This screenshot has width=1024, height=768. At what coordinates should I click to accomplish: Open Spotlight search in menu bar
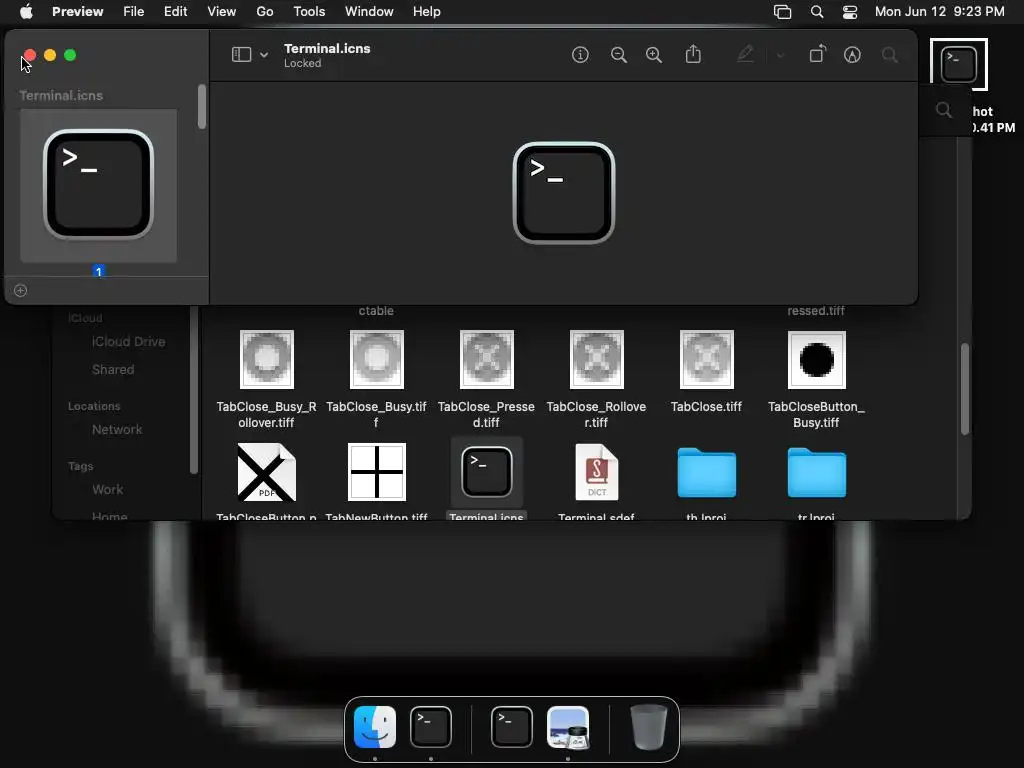tap(816, 12)
